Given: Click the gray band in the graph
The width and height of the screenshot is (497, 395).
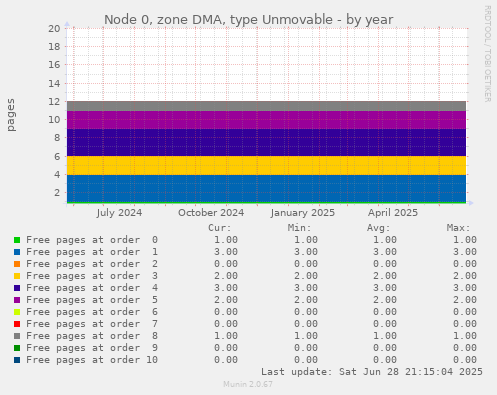Looking at the screenshot, I should click(266, 106).
